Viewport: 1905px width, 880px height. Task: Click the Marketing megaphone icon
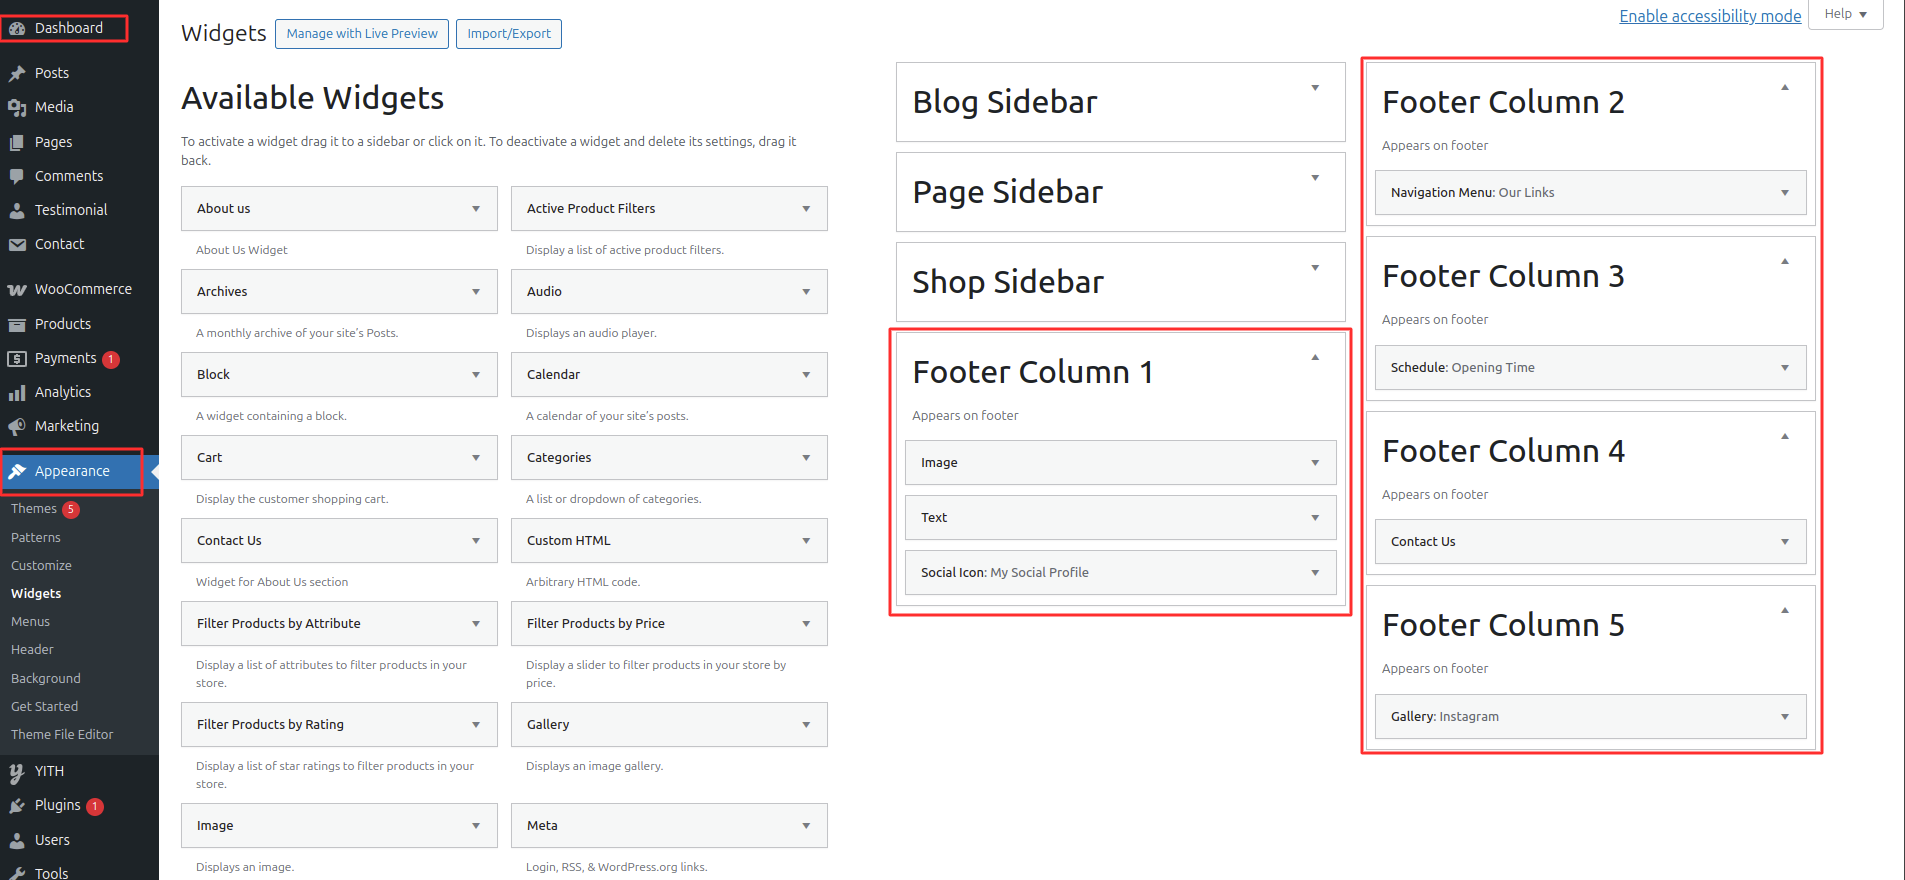17,426
